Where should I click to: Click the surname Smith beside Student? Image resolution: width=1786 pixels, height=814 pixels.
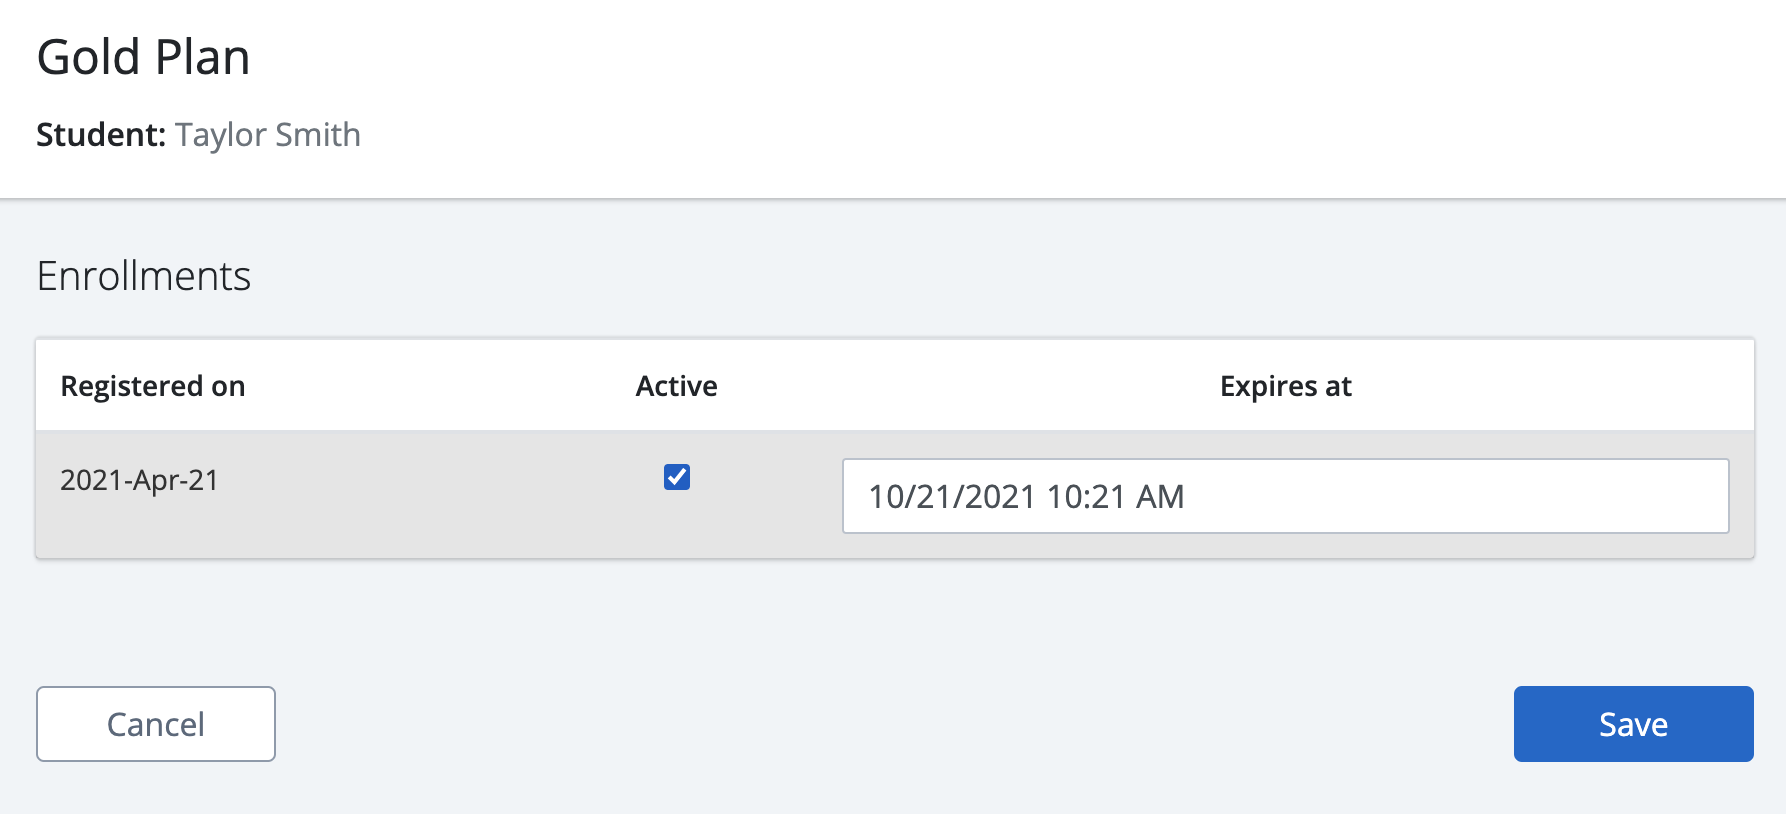(317, 135)
